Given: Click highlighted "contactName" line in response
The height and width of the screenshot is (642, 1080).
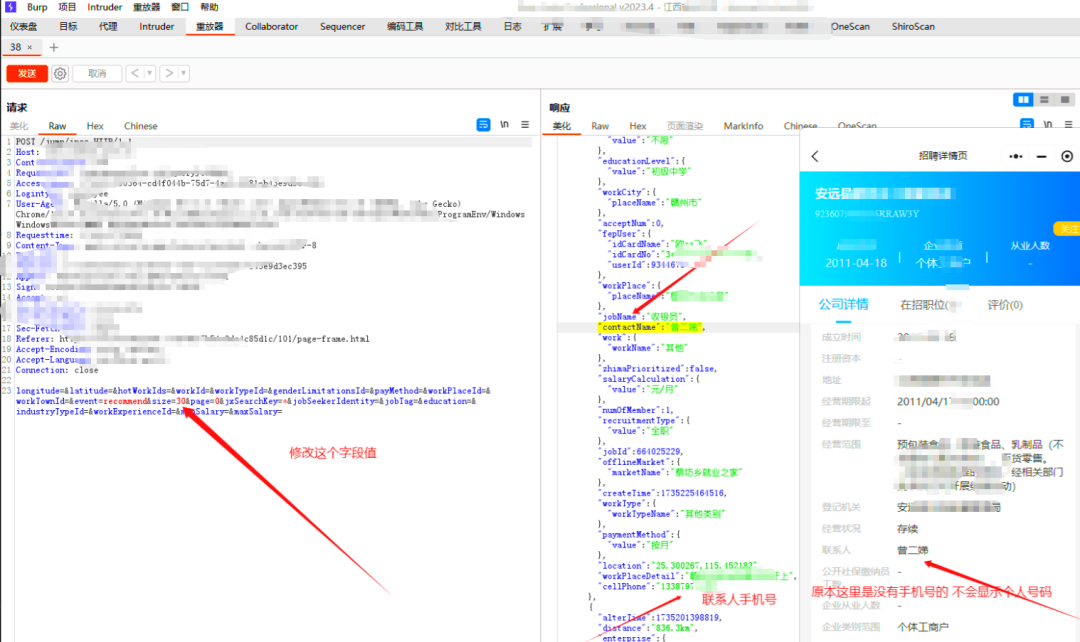Looking at the screenshot, I should [651, 327].
